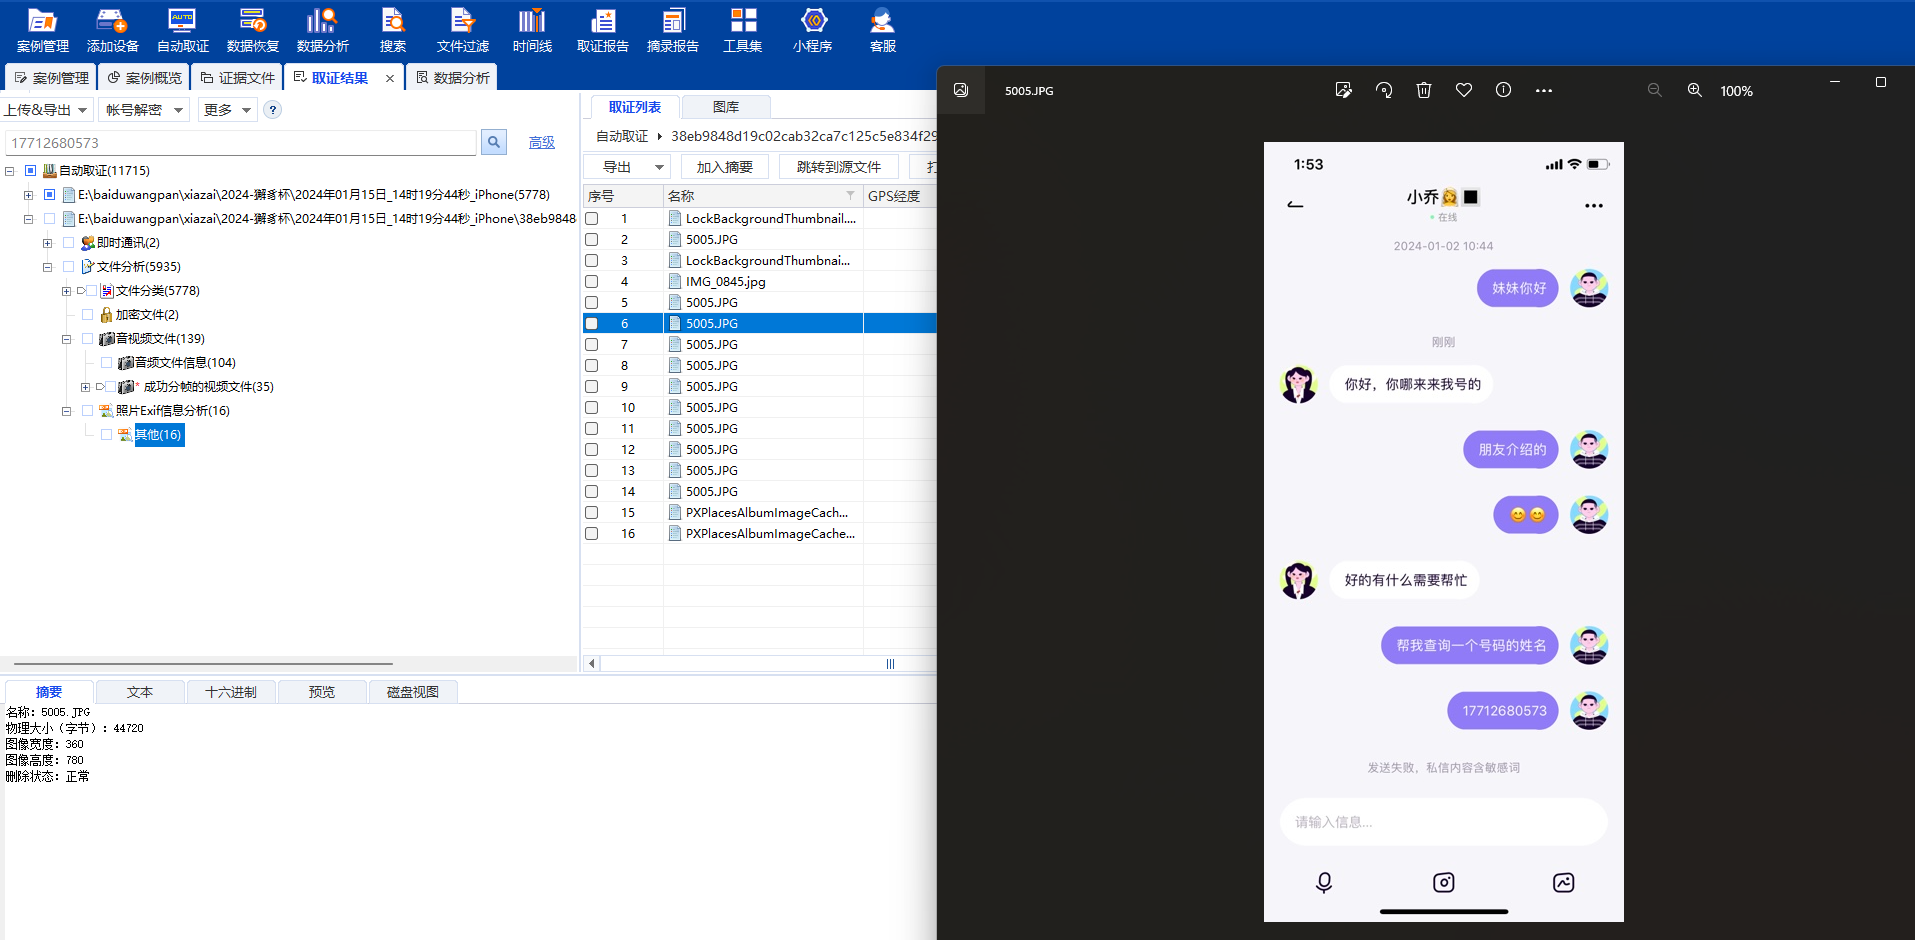
Task: Click the 高级 advanced search link
Action: coord(541,143)
